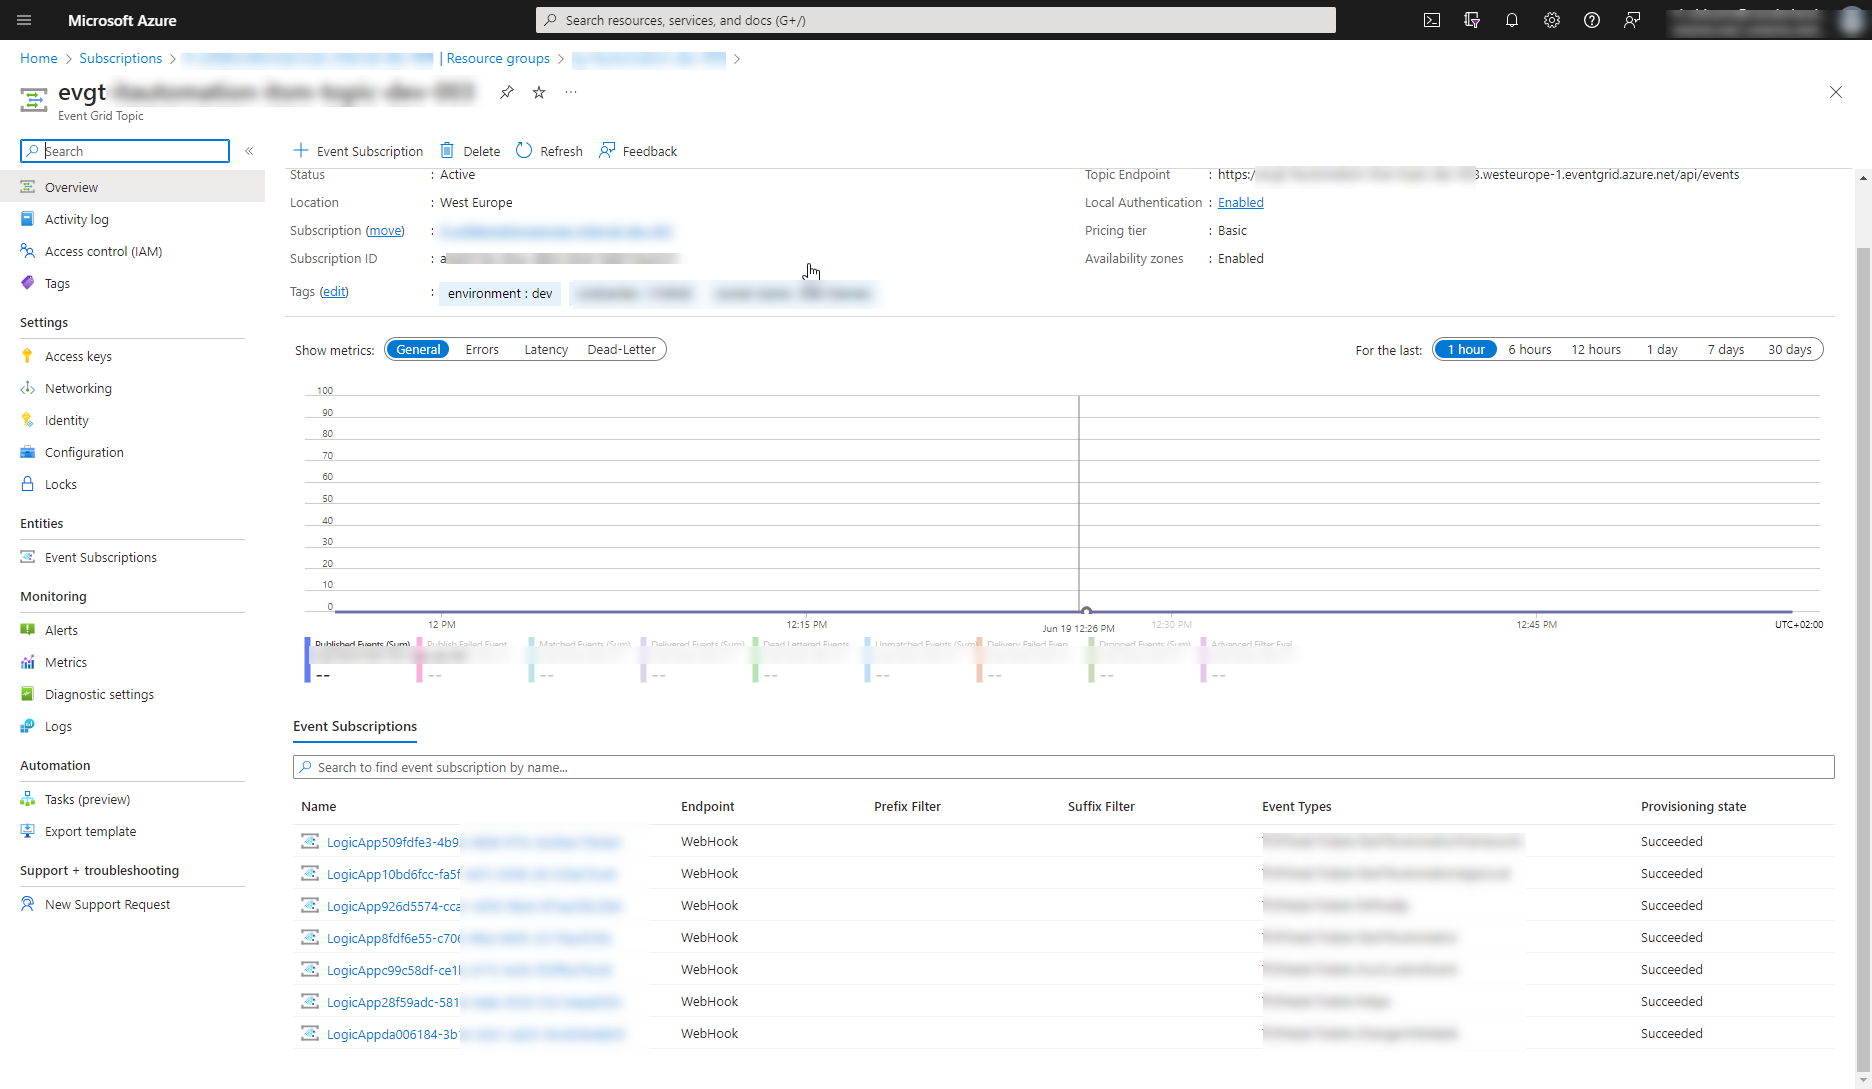Image resolution: width=1872 pixels, height=1089 pixels.
Task: Click the Published Events legend color marker
Action: 305,659
